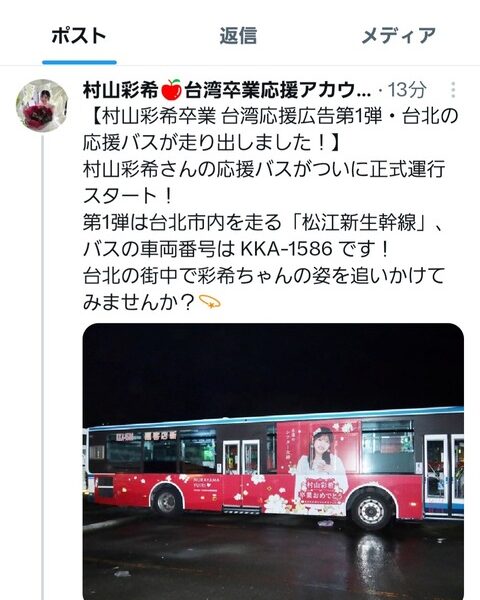Open the attached bus photo

[273, 461]
